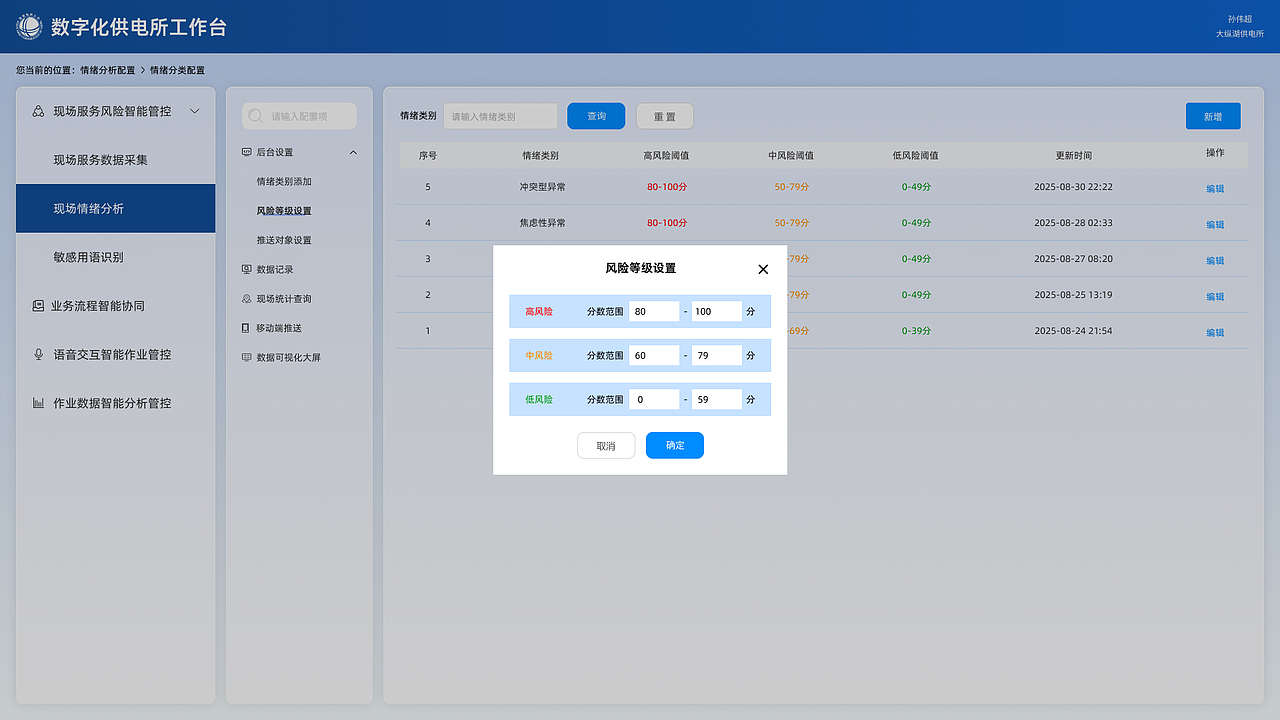
Task: Select 现场情绪分析 in the sidebar
Action: click(x=116, y=208)
